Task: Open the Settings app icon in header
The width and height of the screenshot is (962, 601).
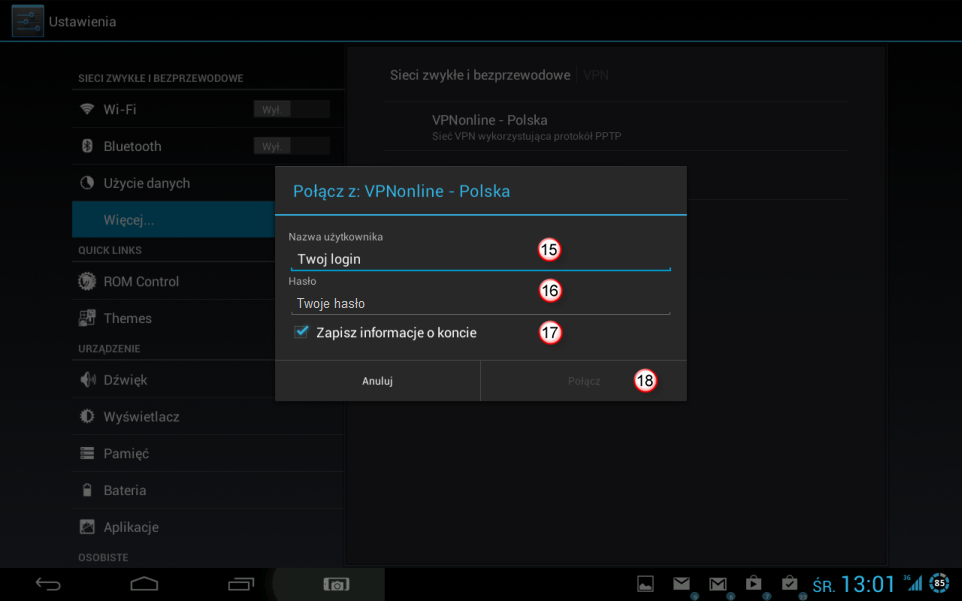Action: click(28, 21)
